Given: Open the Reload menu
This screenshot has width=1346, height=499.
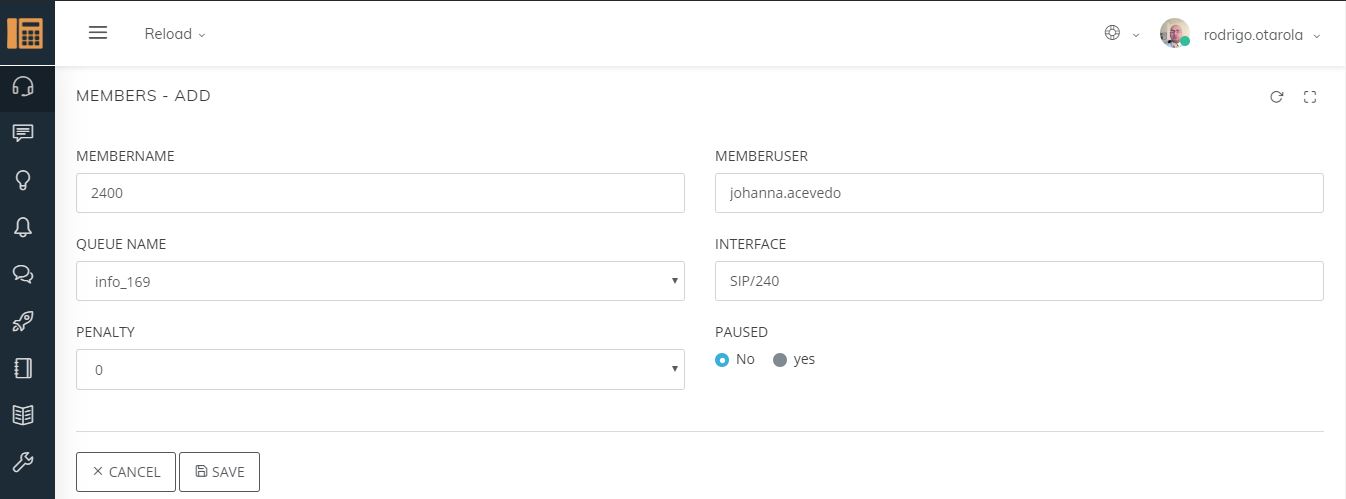Looking at the screenshot, I should (x=175, y=34).
